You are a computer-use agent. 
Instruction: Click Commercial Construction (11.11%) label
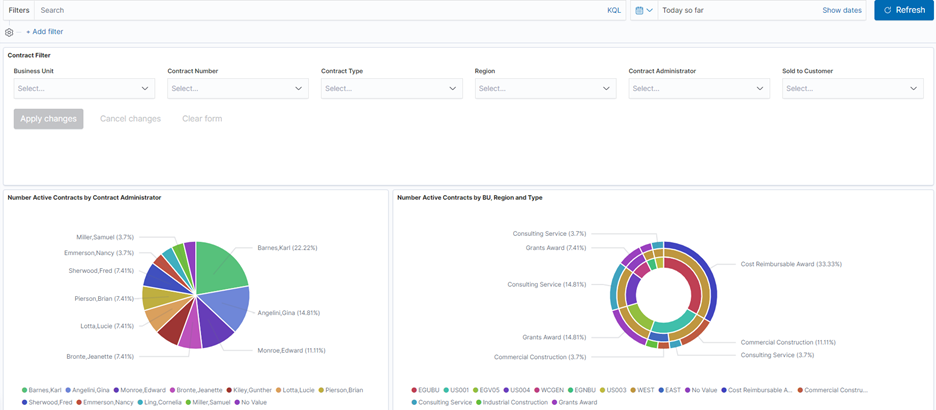pos(788,343)
